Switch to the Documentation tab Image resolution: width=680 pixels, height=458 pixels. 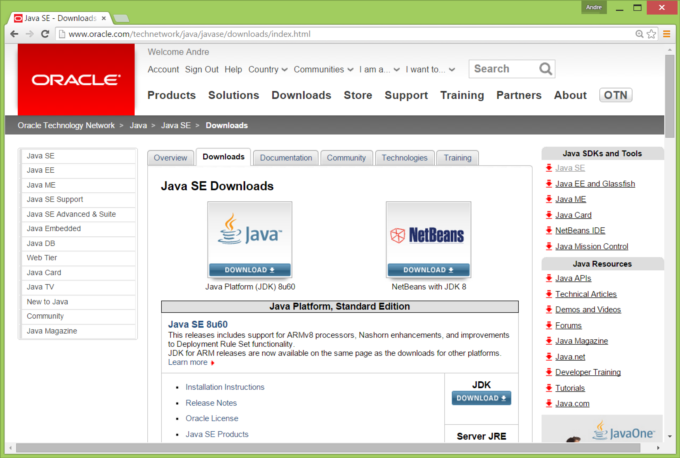click(286, 158)
